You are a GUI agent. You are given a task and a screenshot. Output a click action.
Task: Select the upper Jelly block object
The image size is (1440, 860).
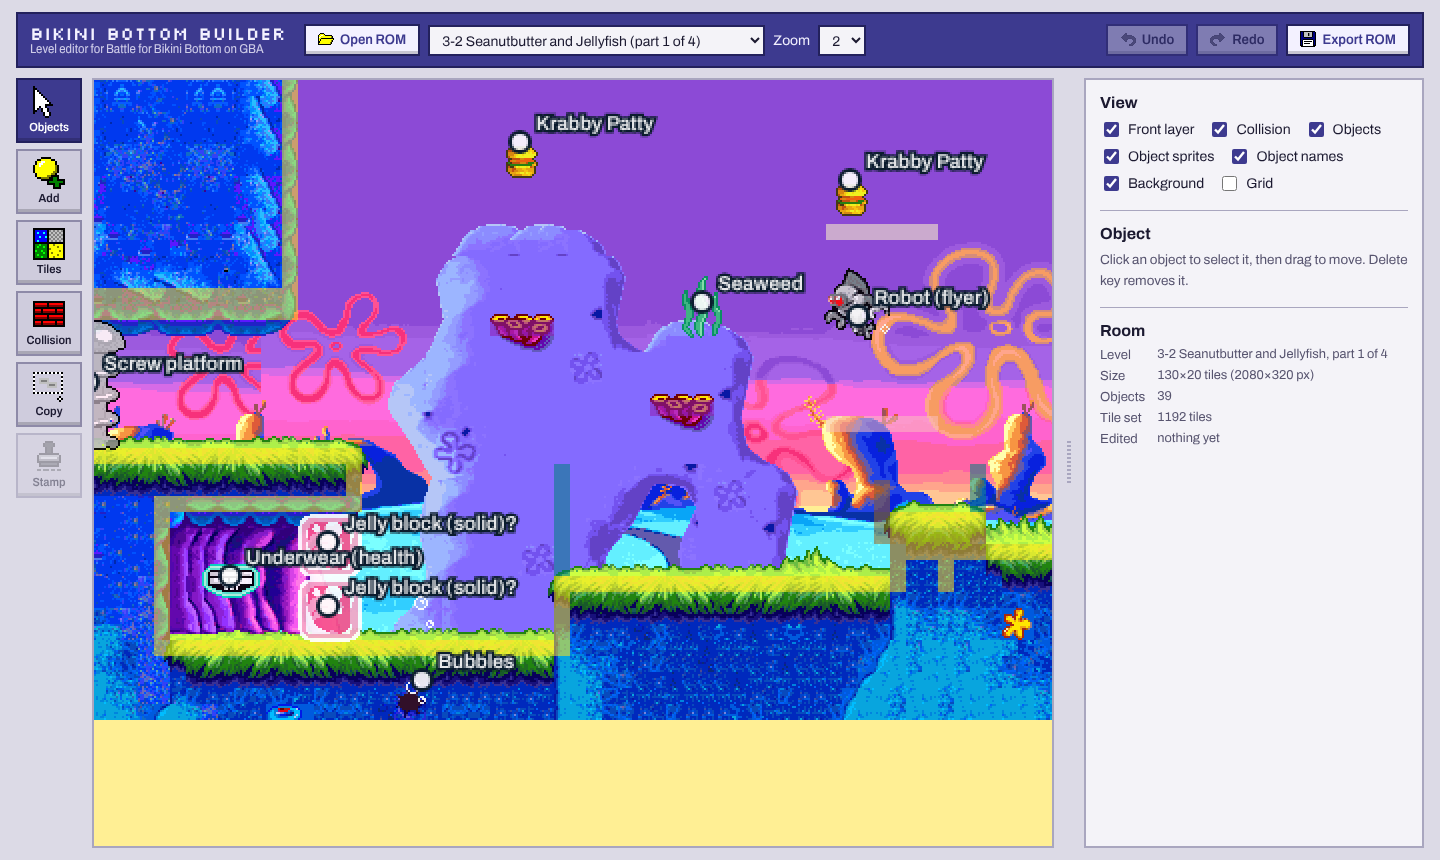(x=328, y=542)
